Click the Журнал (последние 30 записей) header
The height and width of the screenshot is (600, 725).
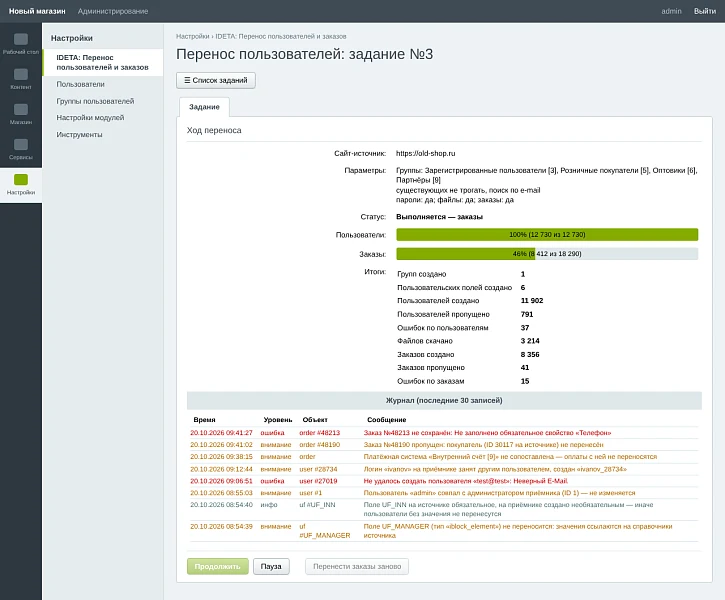click(x=444, y=400)
